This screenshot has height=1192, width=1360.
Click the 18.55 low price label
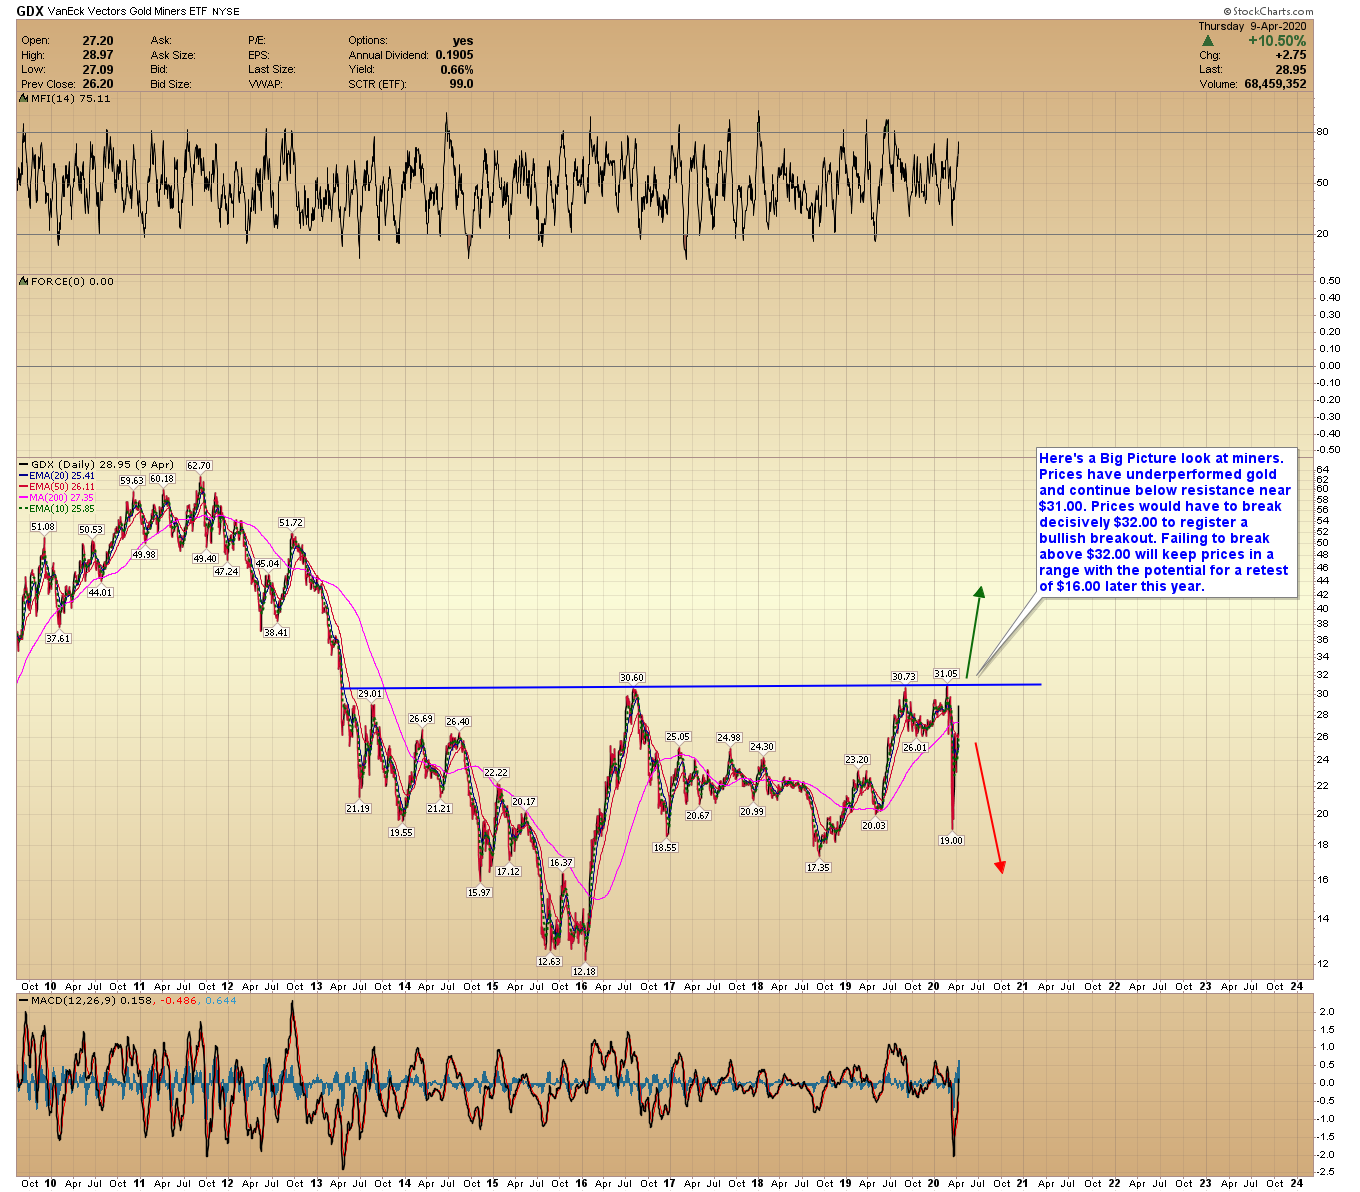(665, 847)
